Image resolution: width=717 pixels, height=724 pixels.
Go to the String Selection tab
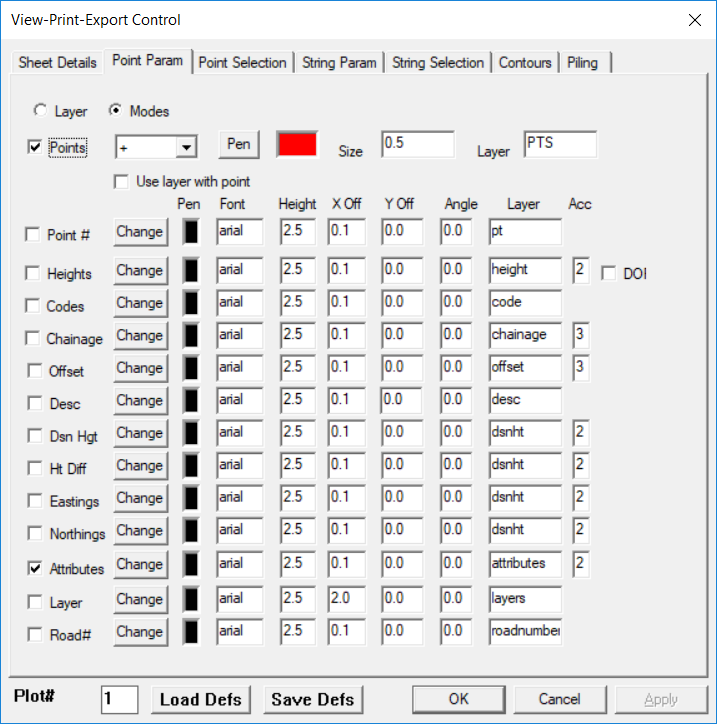coord(438,62)
